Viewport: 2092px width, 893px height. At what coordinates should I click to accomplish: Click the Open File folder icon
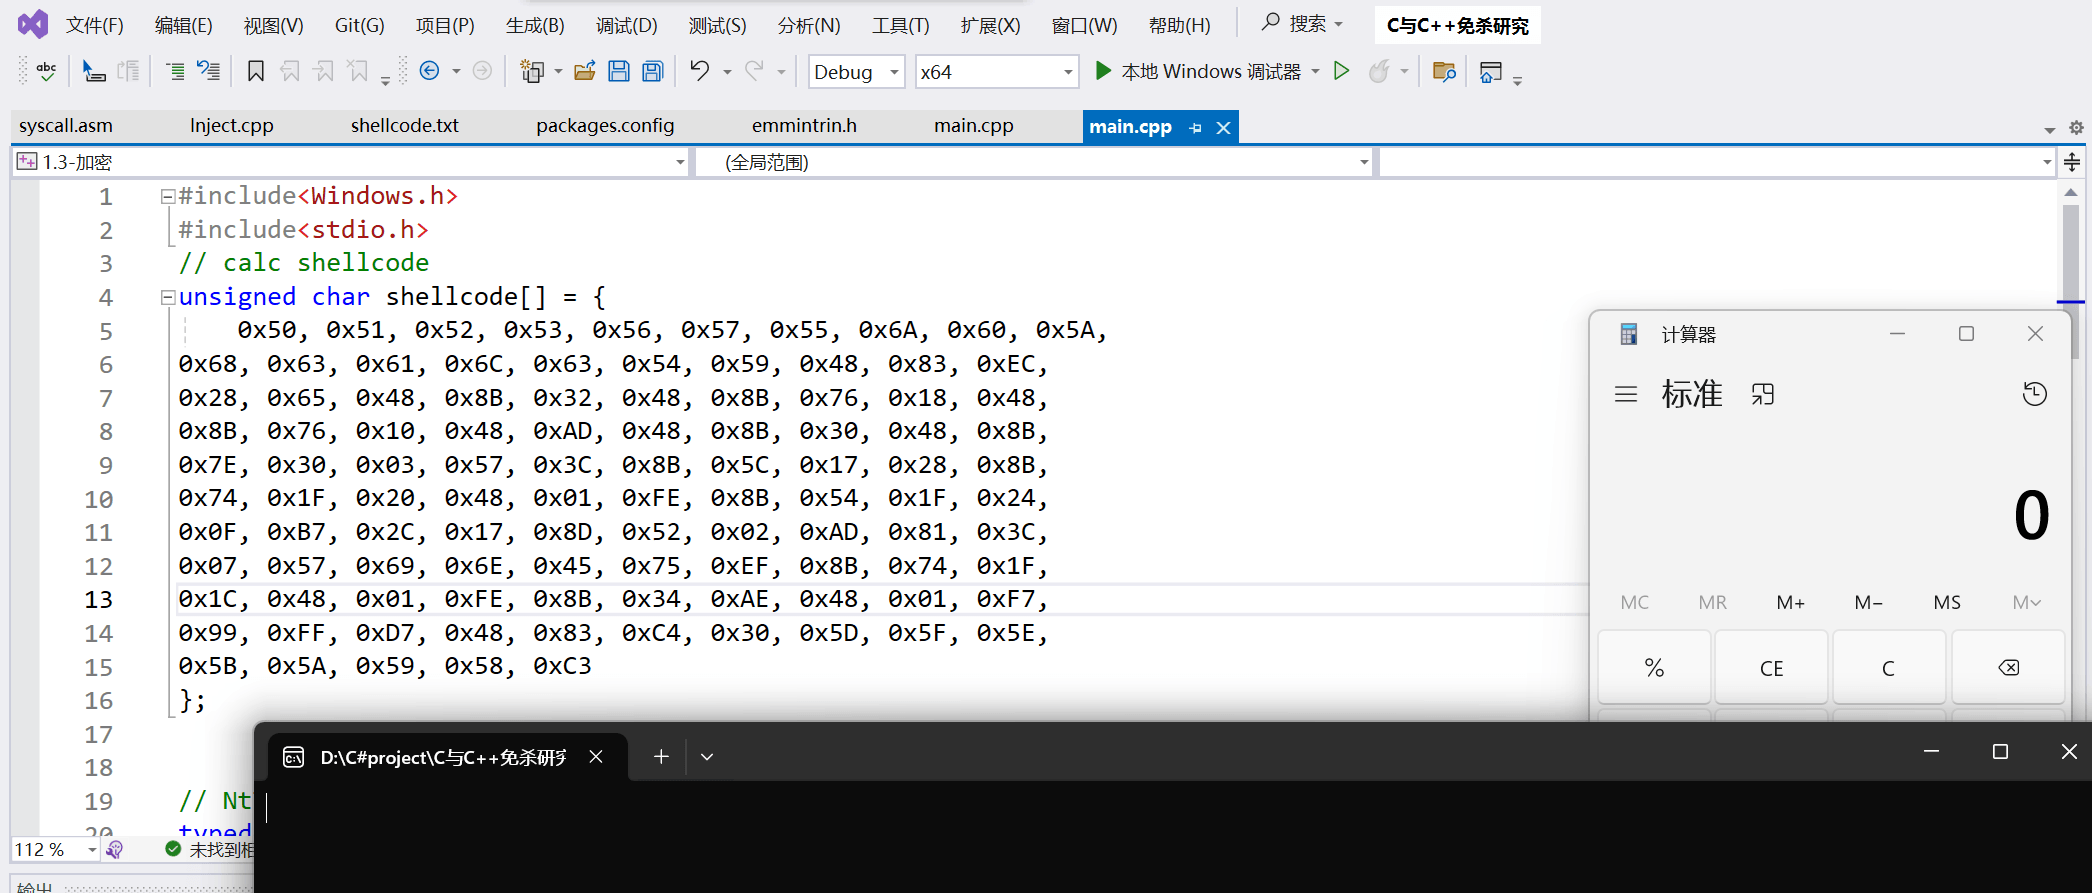tap(585, 71)
